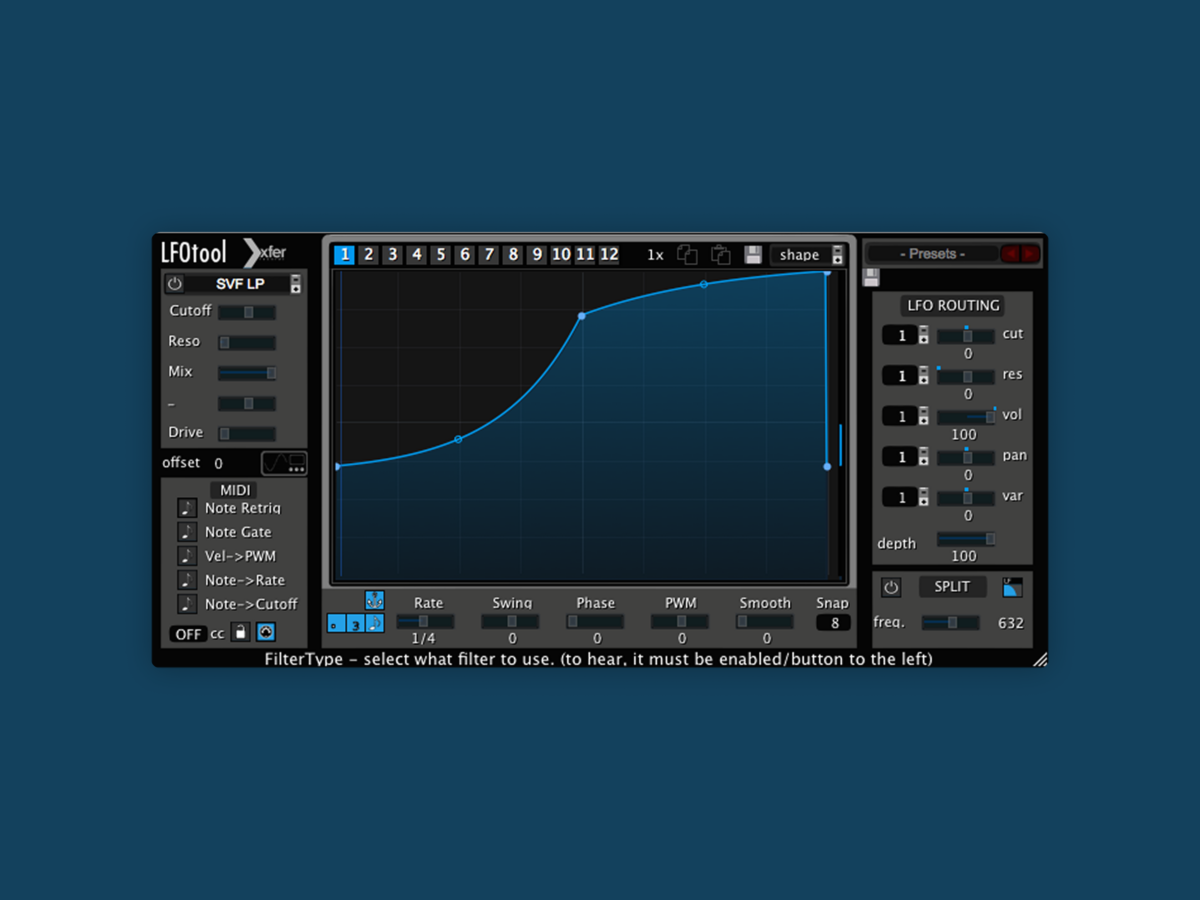Toggle the Note Retrig MIDI note icon

187,508
